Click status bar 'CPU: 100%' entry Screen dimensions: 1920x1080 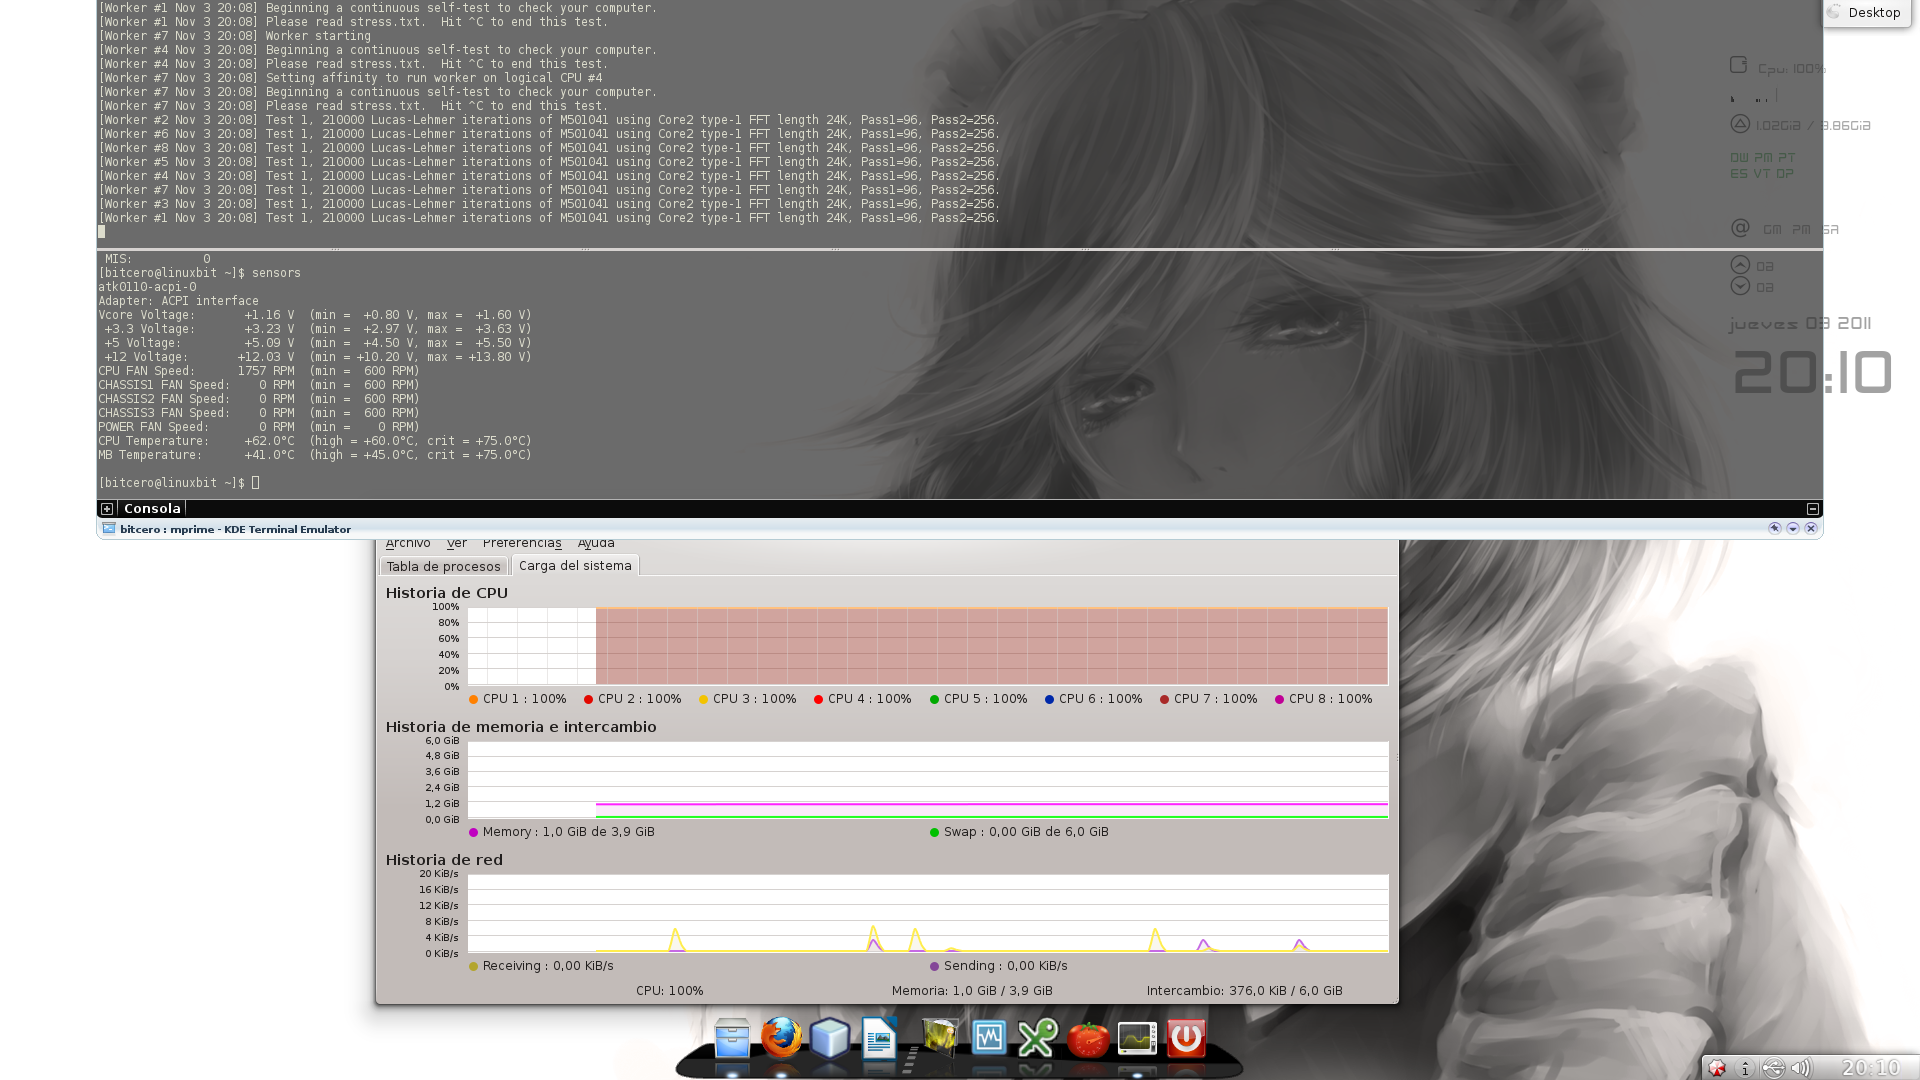pos(669,991)
